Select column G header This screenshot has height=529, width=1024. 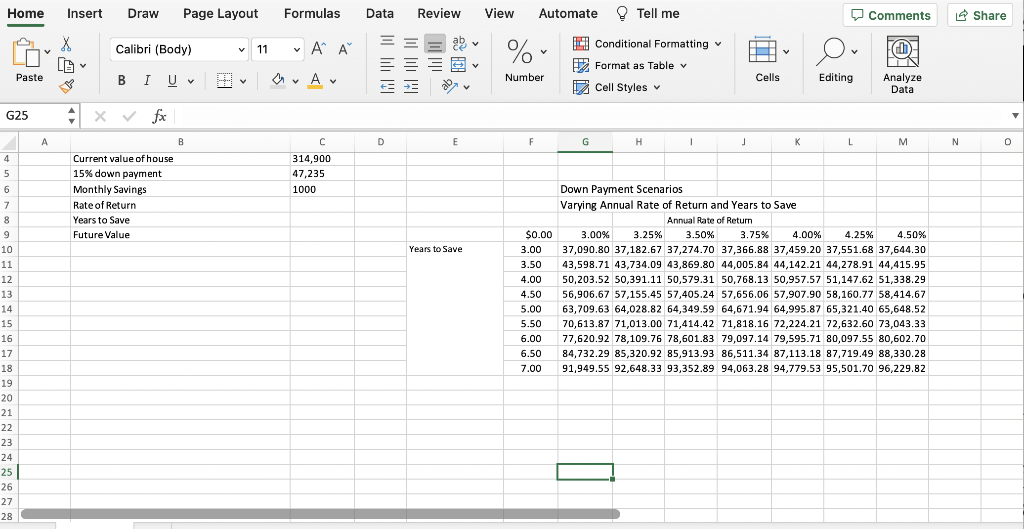[x=585, y=141]
